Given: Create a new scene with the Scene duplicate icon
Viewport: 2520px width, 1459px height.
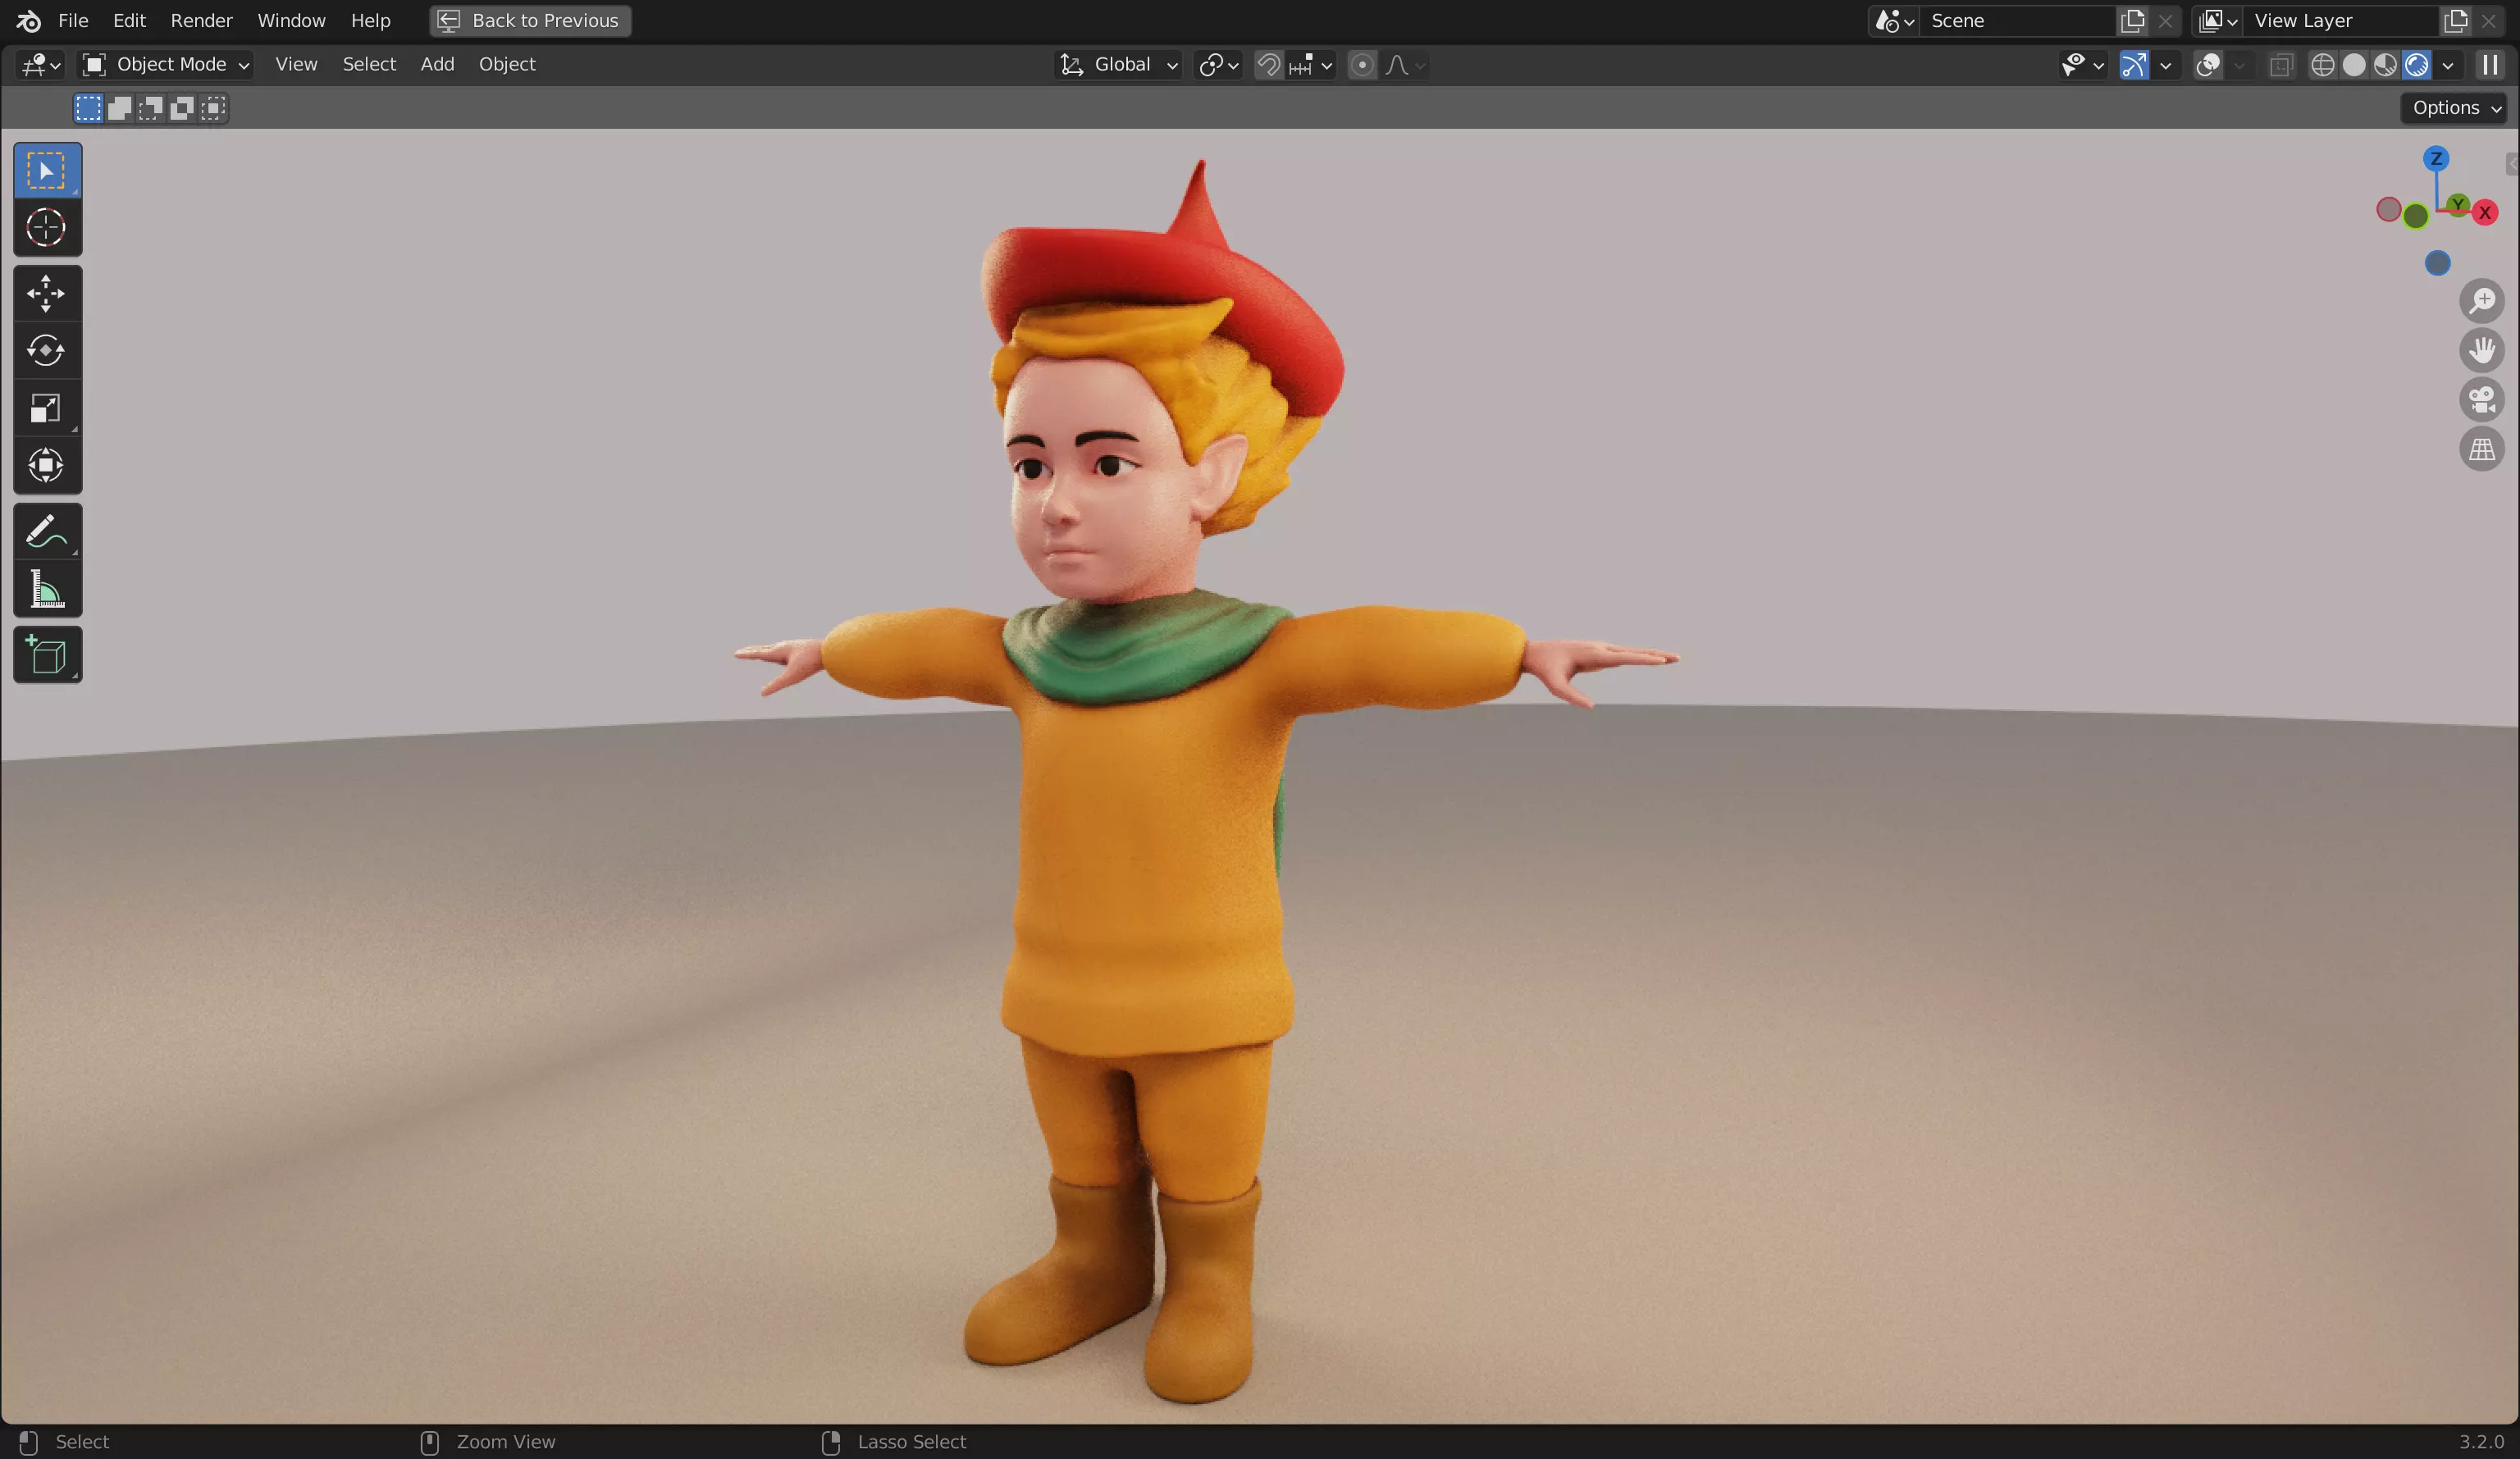Looking at the screenshot, I should coord(2133,20).
